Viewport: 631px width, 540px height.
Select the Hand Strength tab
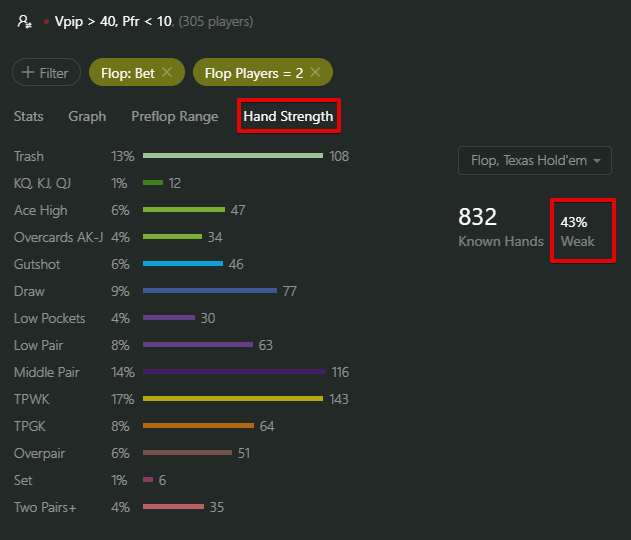pyautogui.click(x=288, y=116)
